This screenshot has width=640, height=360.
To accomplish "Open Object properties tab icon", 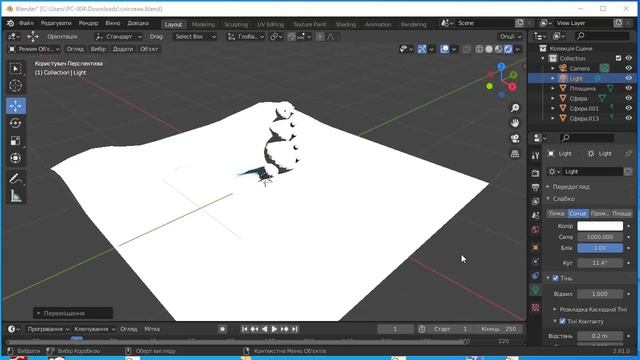I will (x=536, y=247).
